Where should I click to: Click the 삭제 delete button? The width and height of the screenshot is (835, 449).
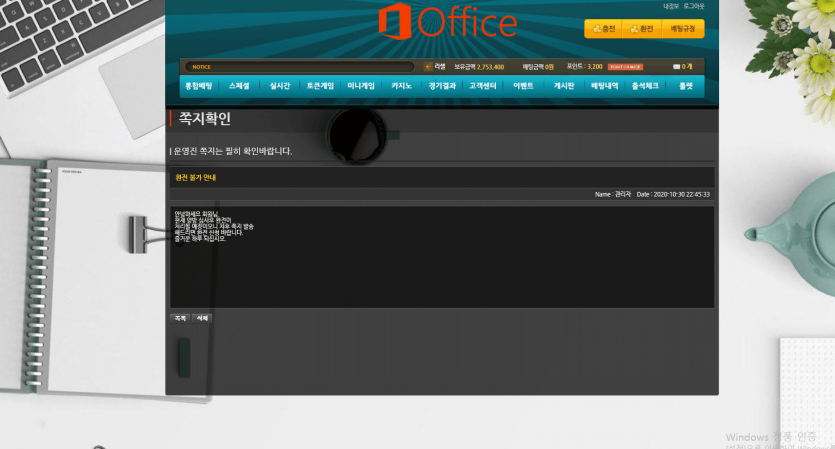[202, 318]
